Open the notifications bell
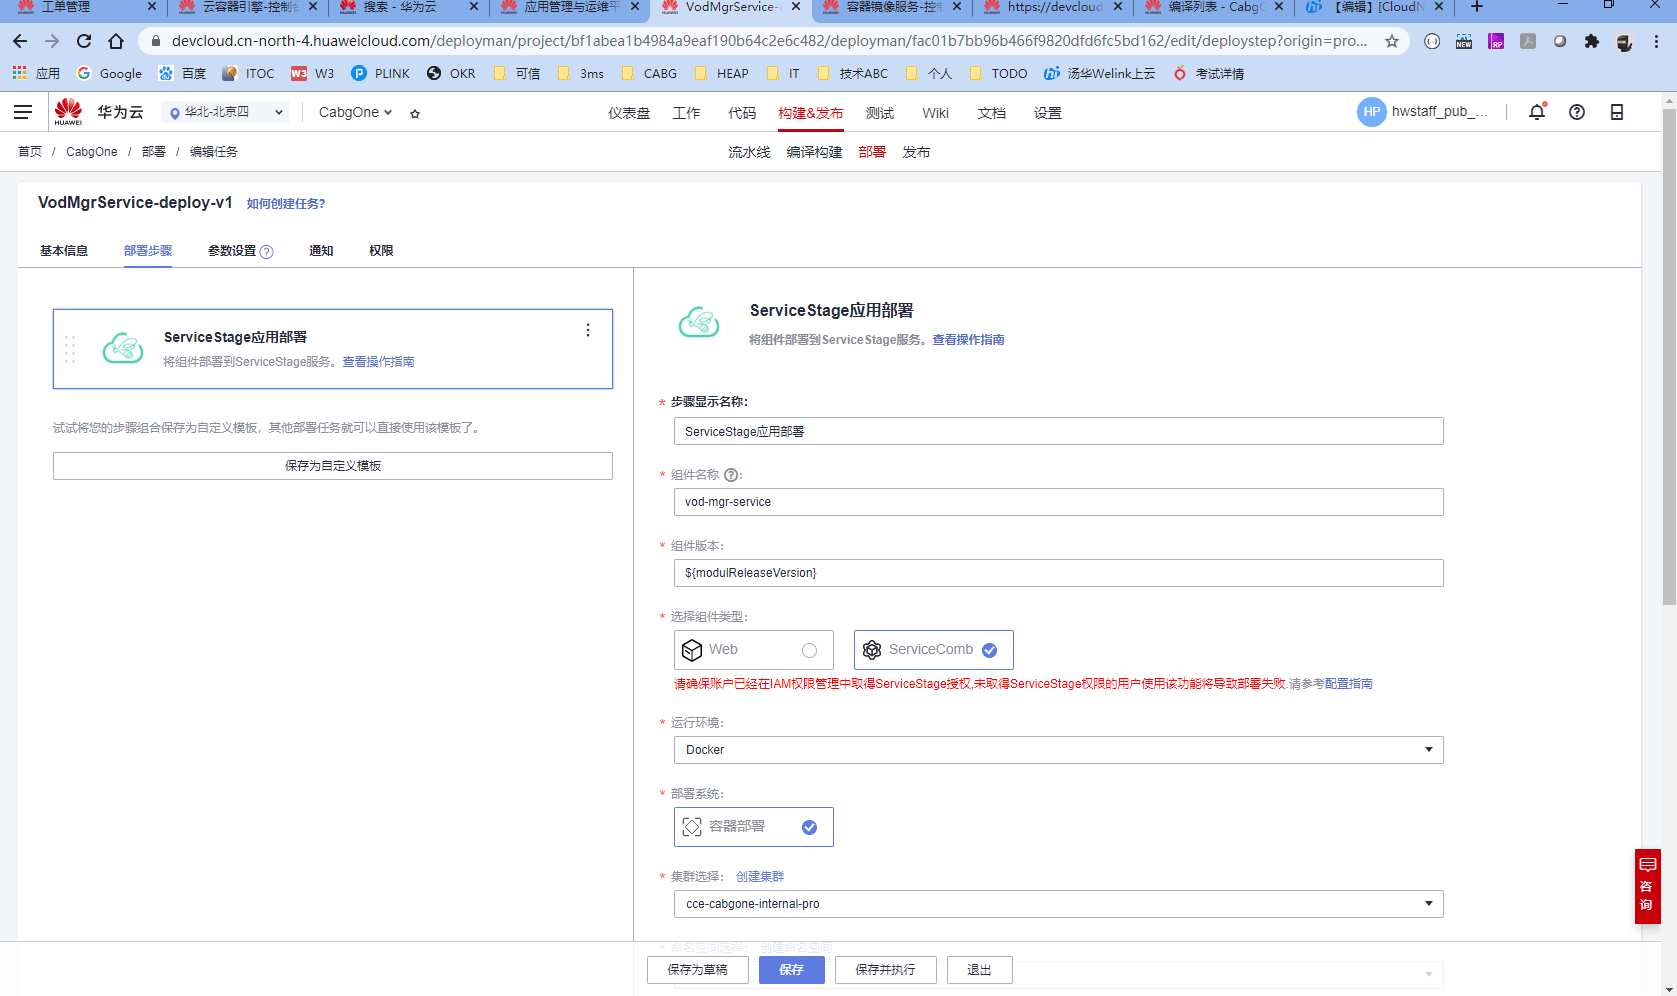The image size is (1677, 996). point(1537,112)
